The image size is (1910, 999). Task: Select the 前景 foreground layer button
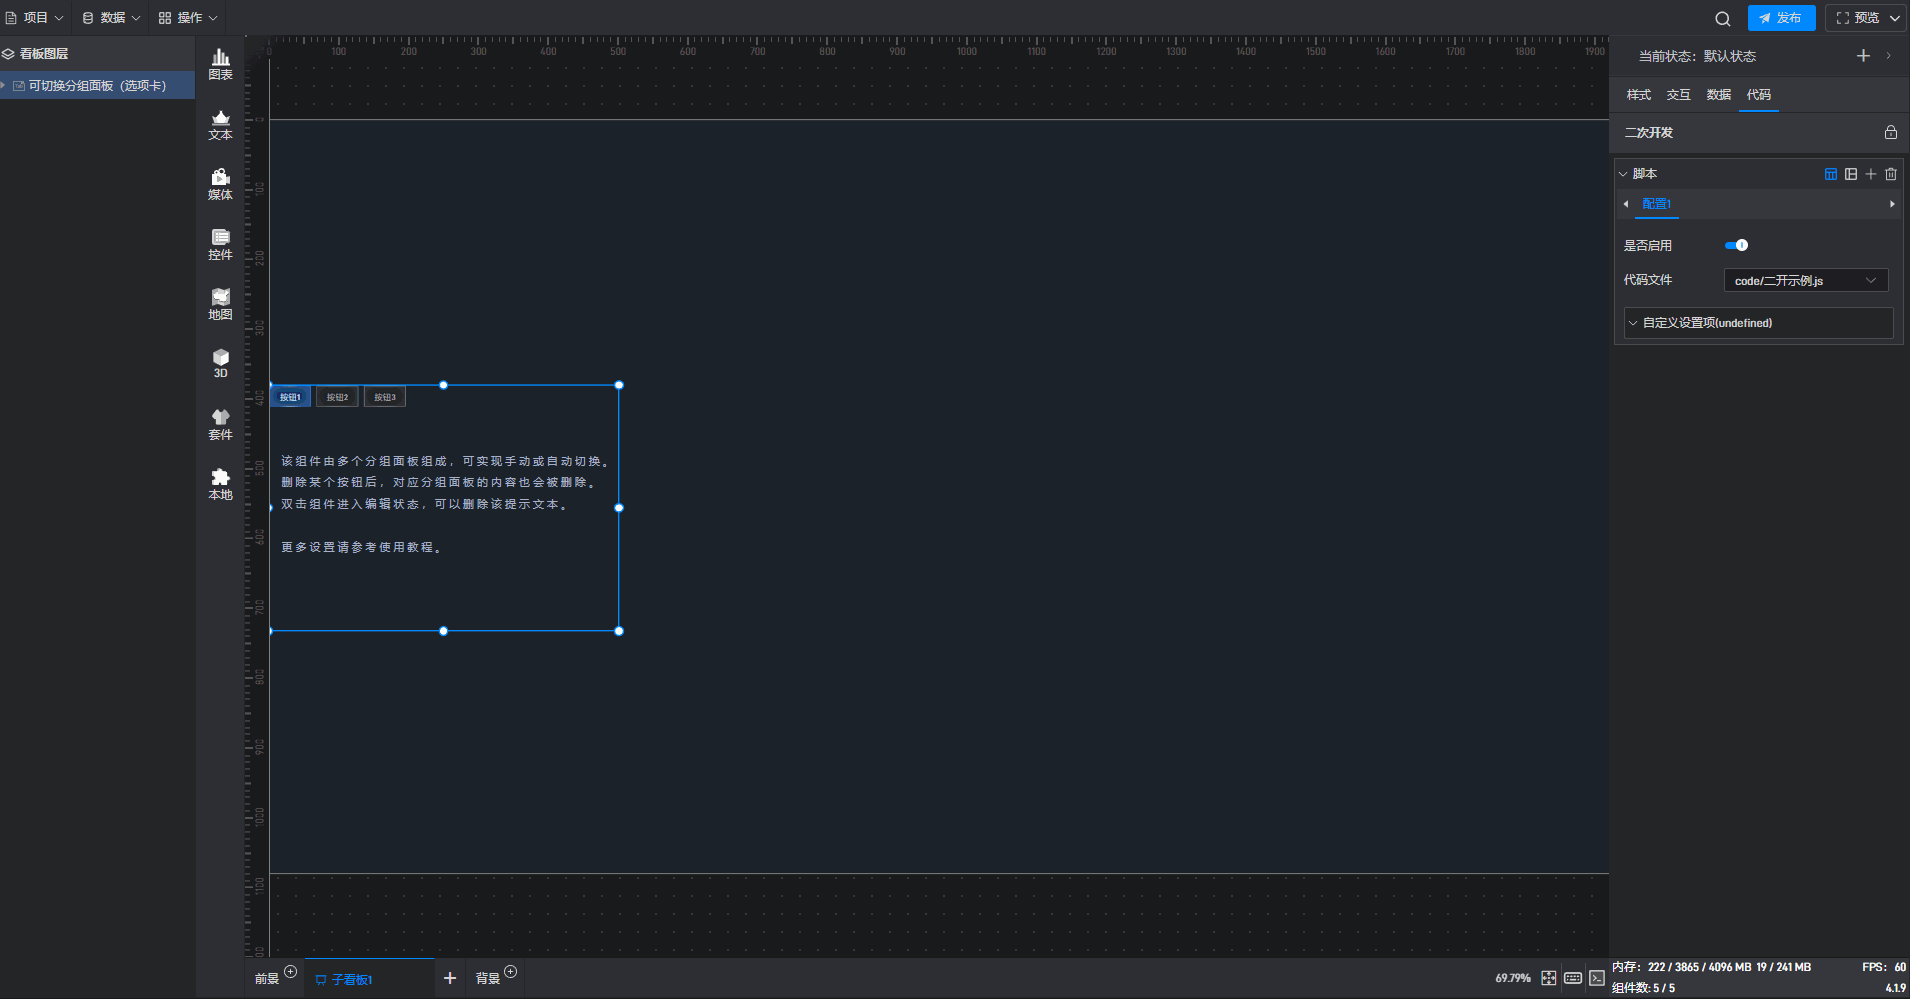pyautogui.click(x=266, y=979)
